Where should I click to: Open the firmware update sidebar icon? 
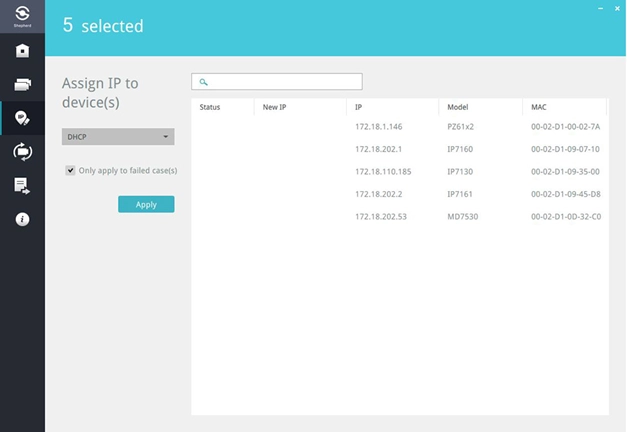(x=22, y=152)
